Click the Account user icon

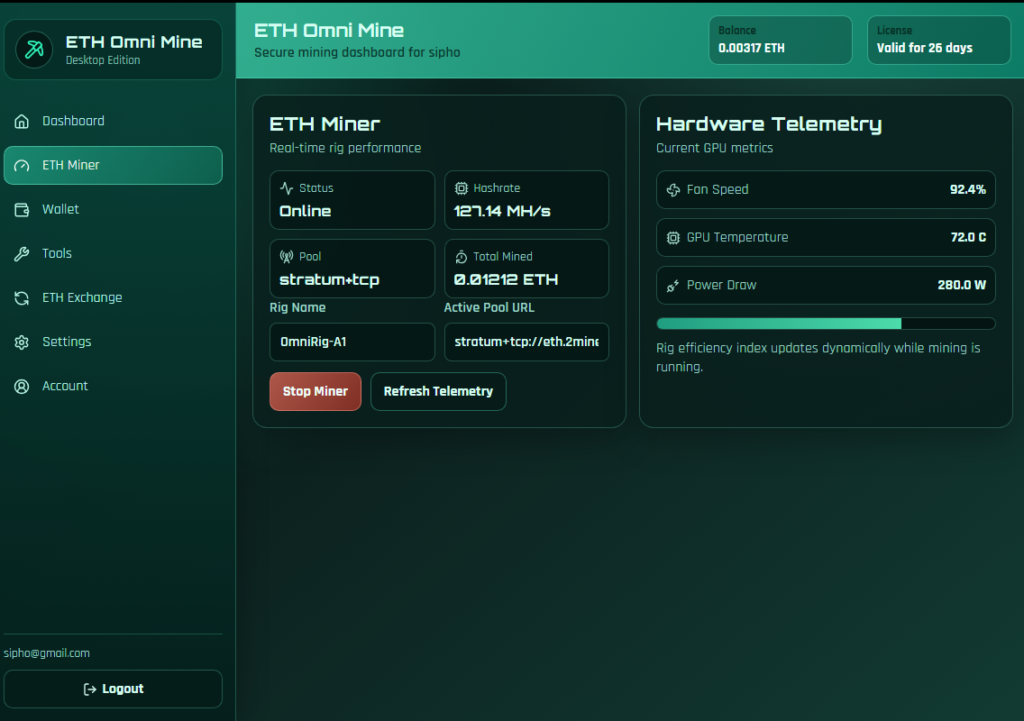click(22, 386)
